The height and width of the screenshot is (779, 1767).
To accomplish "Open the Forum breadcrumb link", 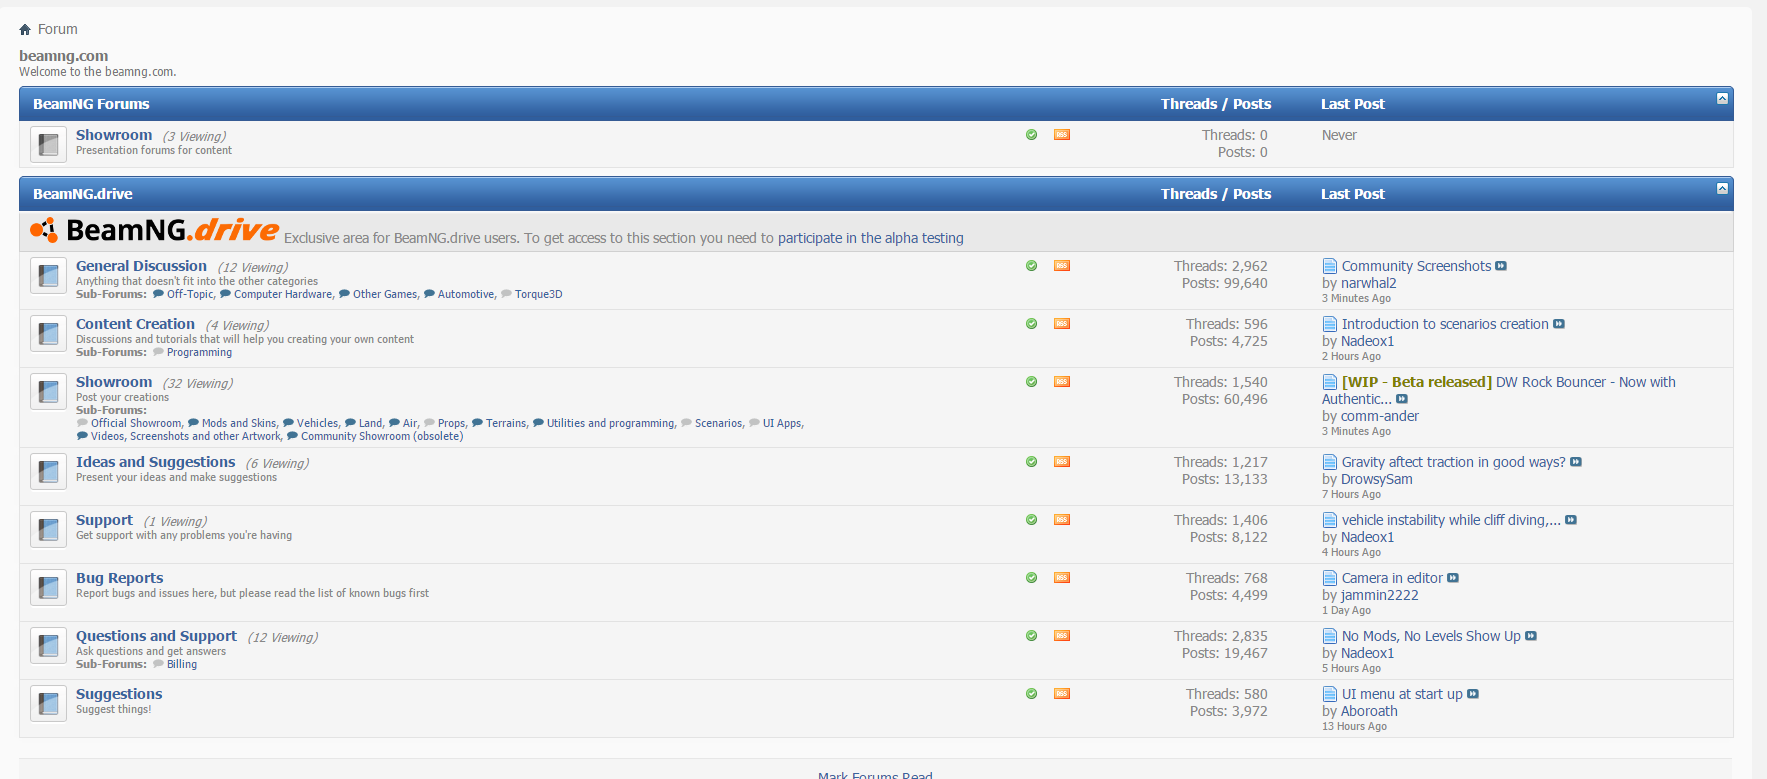I will coord(57,30).
